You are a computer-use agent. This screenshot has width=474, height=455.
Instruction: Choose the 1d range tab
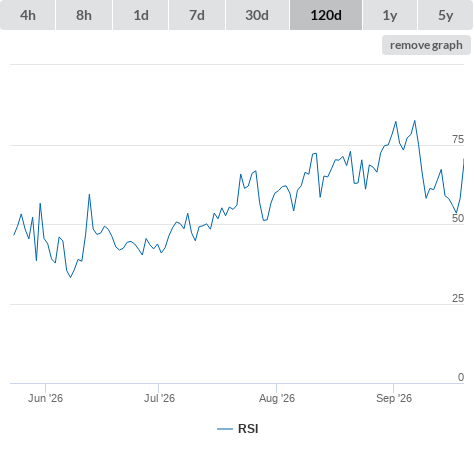click(141, 15)
